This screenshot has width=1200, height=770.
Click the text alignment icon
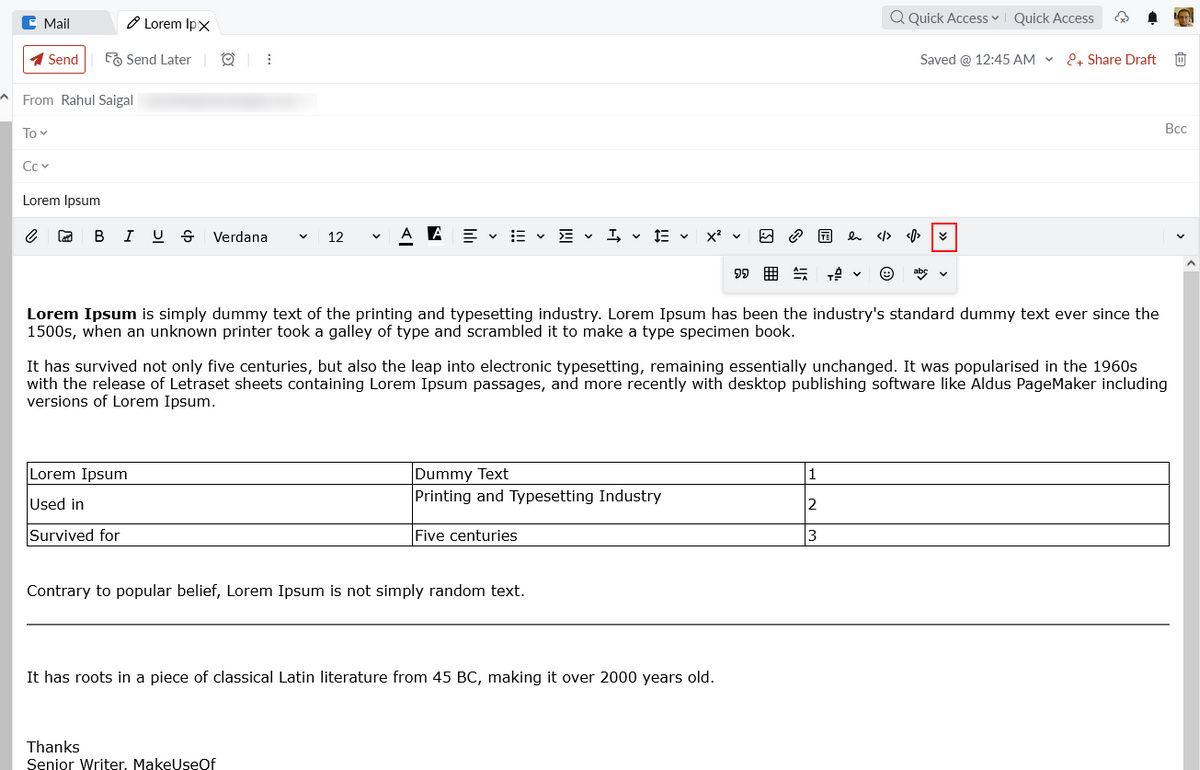470,236
